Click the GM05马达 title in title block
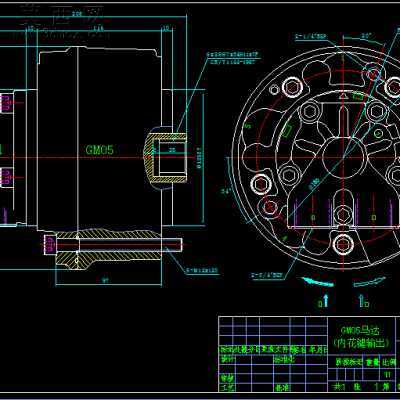 [360, 331]
